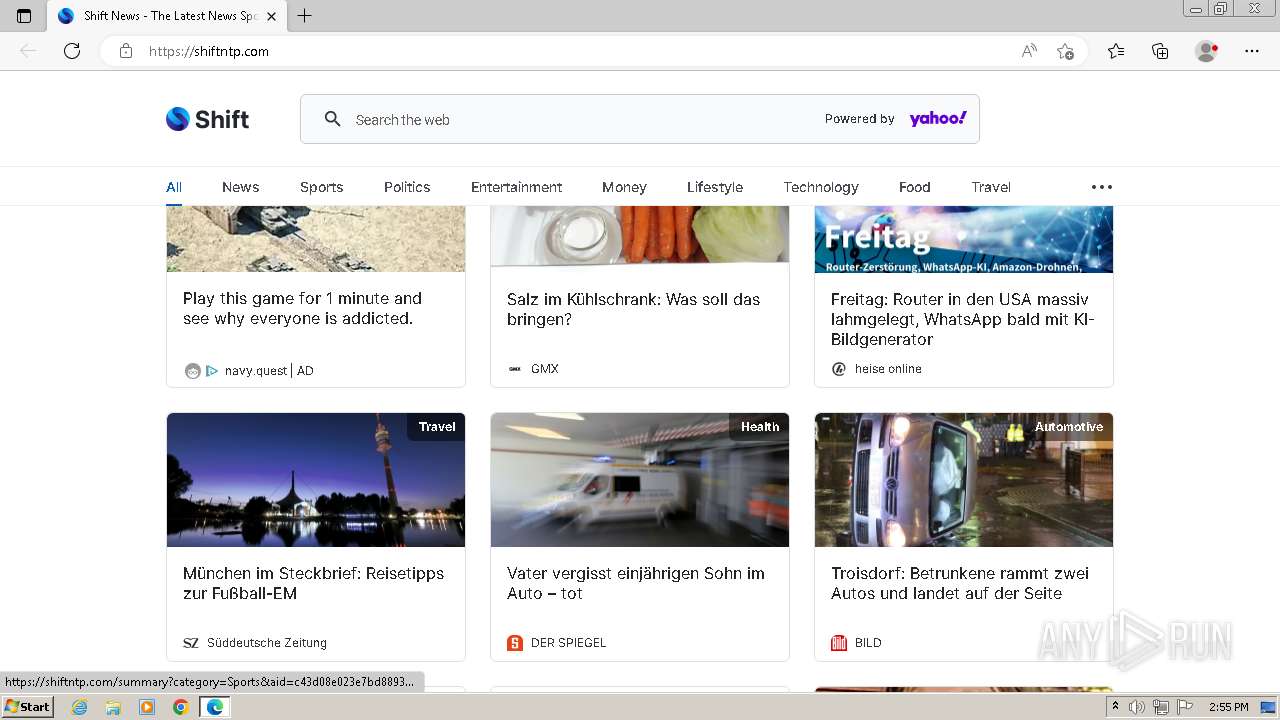Open heise online Freitag router article

coord(963,319)
